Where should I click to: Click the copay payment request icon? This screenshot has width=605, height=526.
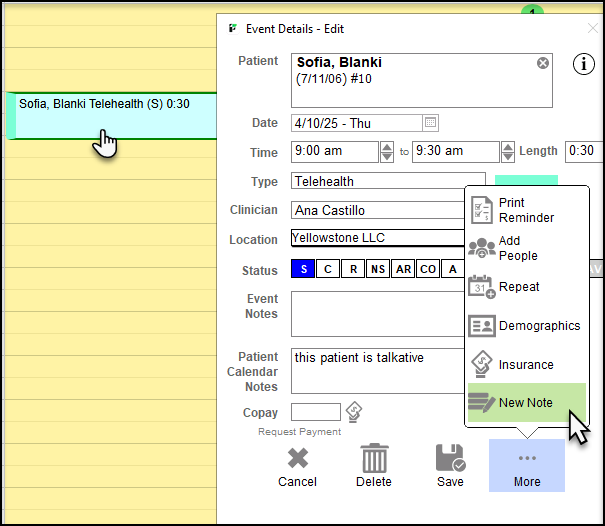point(354,412)
